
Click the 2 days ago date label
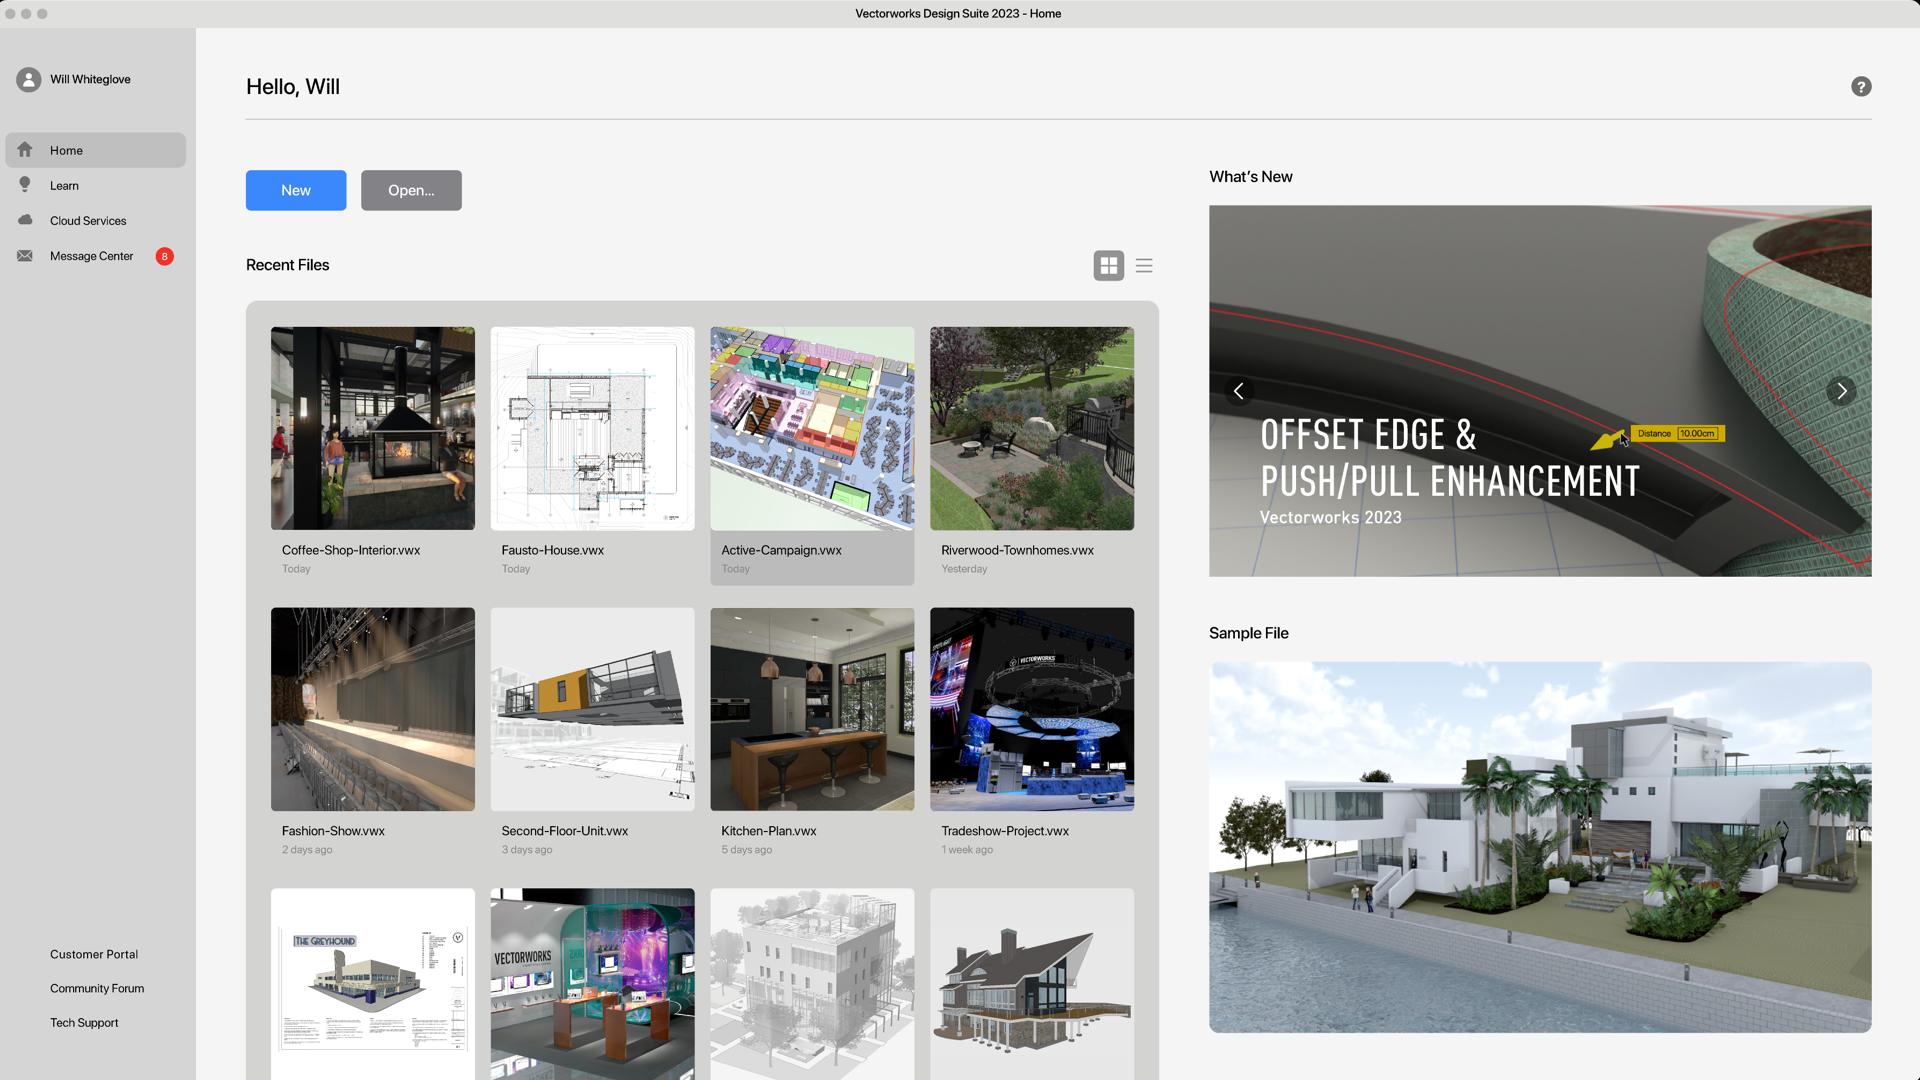click(x=307, y=850)
